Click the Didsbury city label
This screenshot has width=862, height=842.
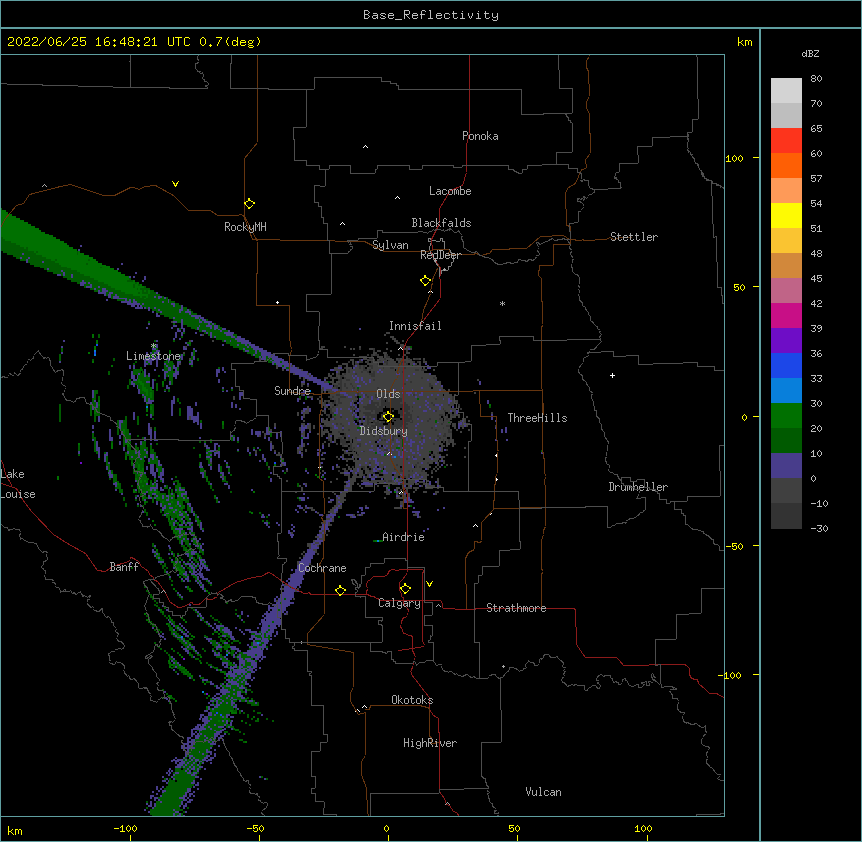pos(384,431)
